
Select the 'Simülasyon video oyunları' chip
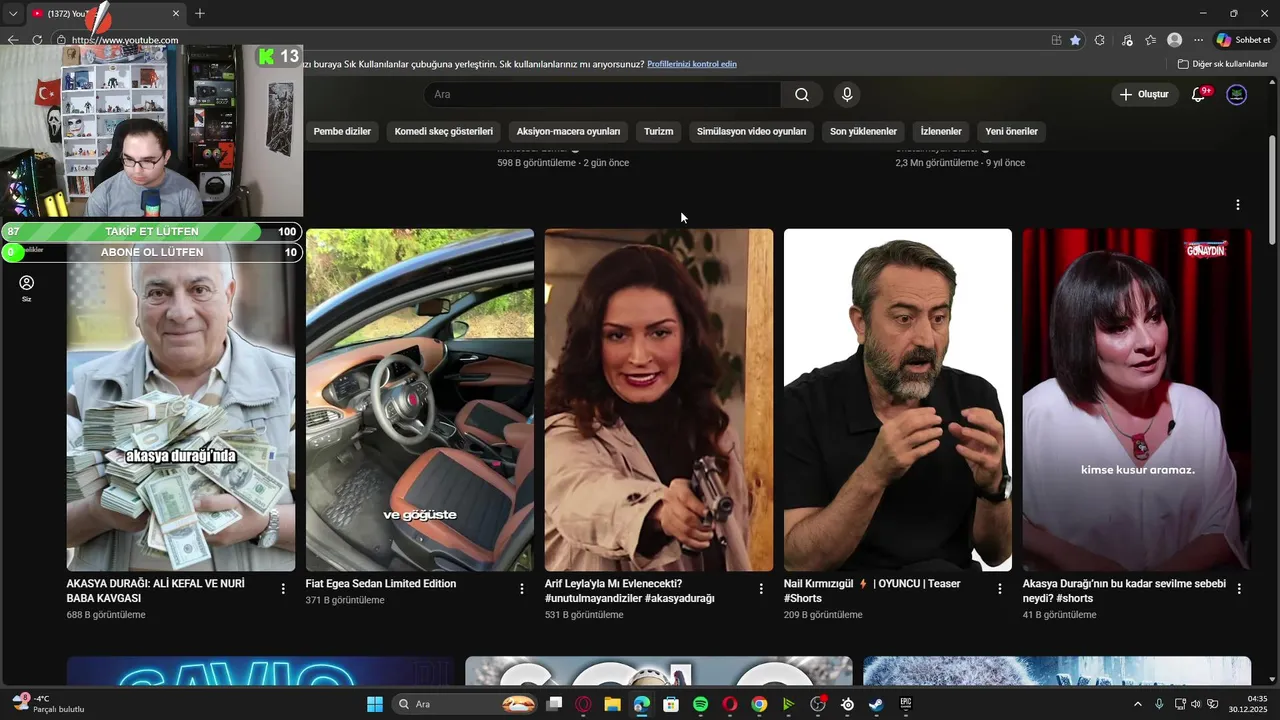point(751,131)
